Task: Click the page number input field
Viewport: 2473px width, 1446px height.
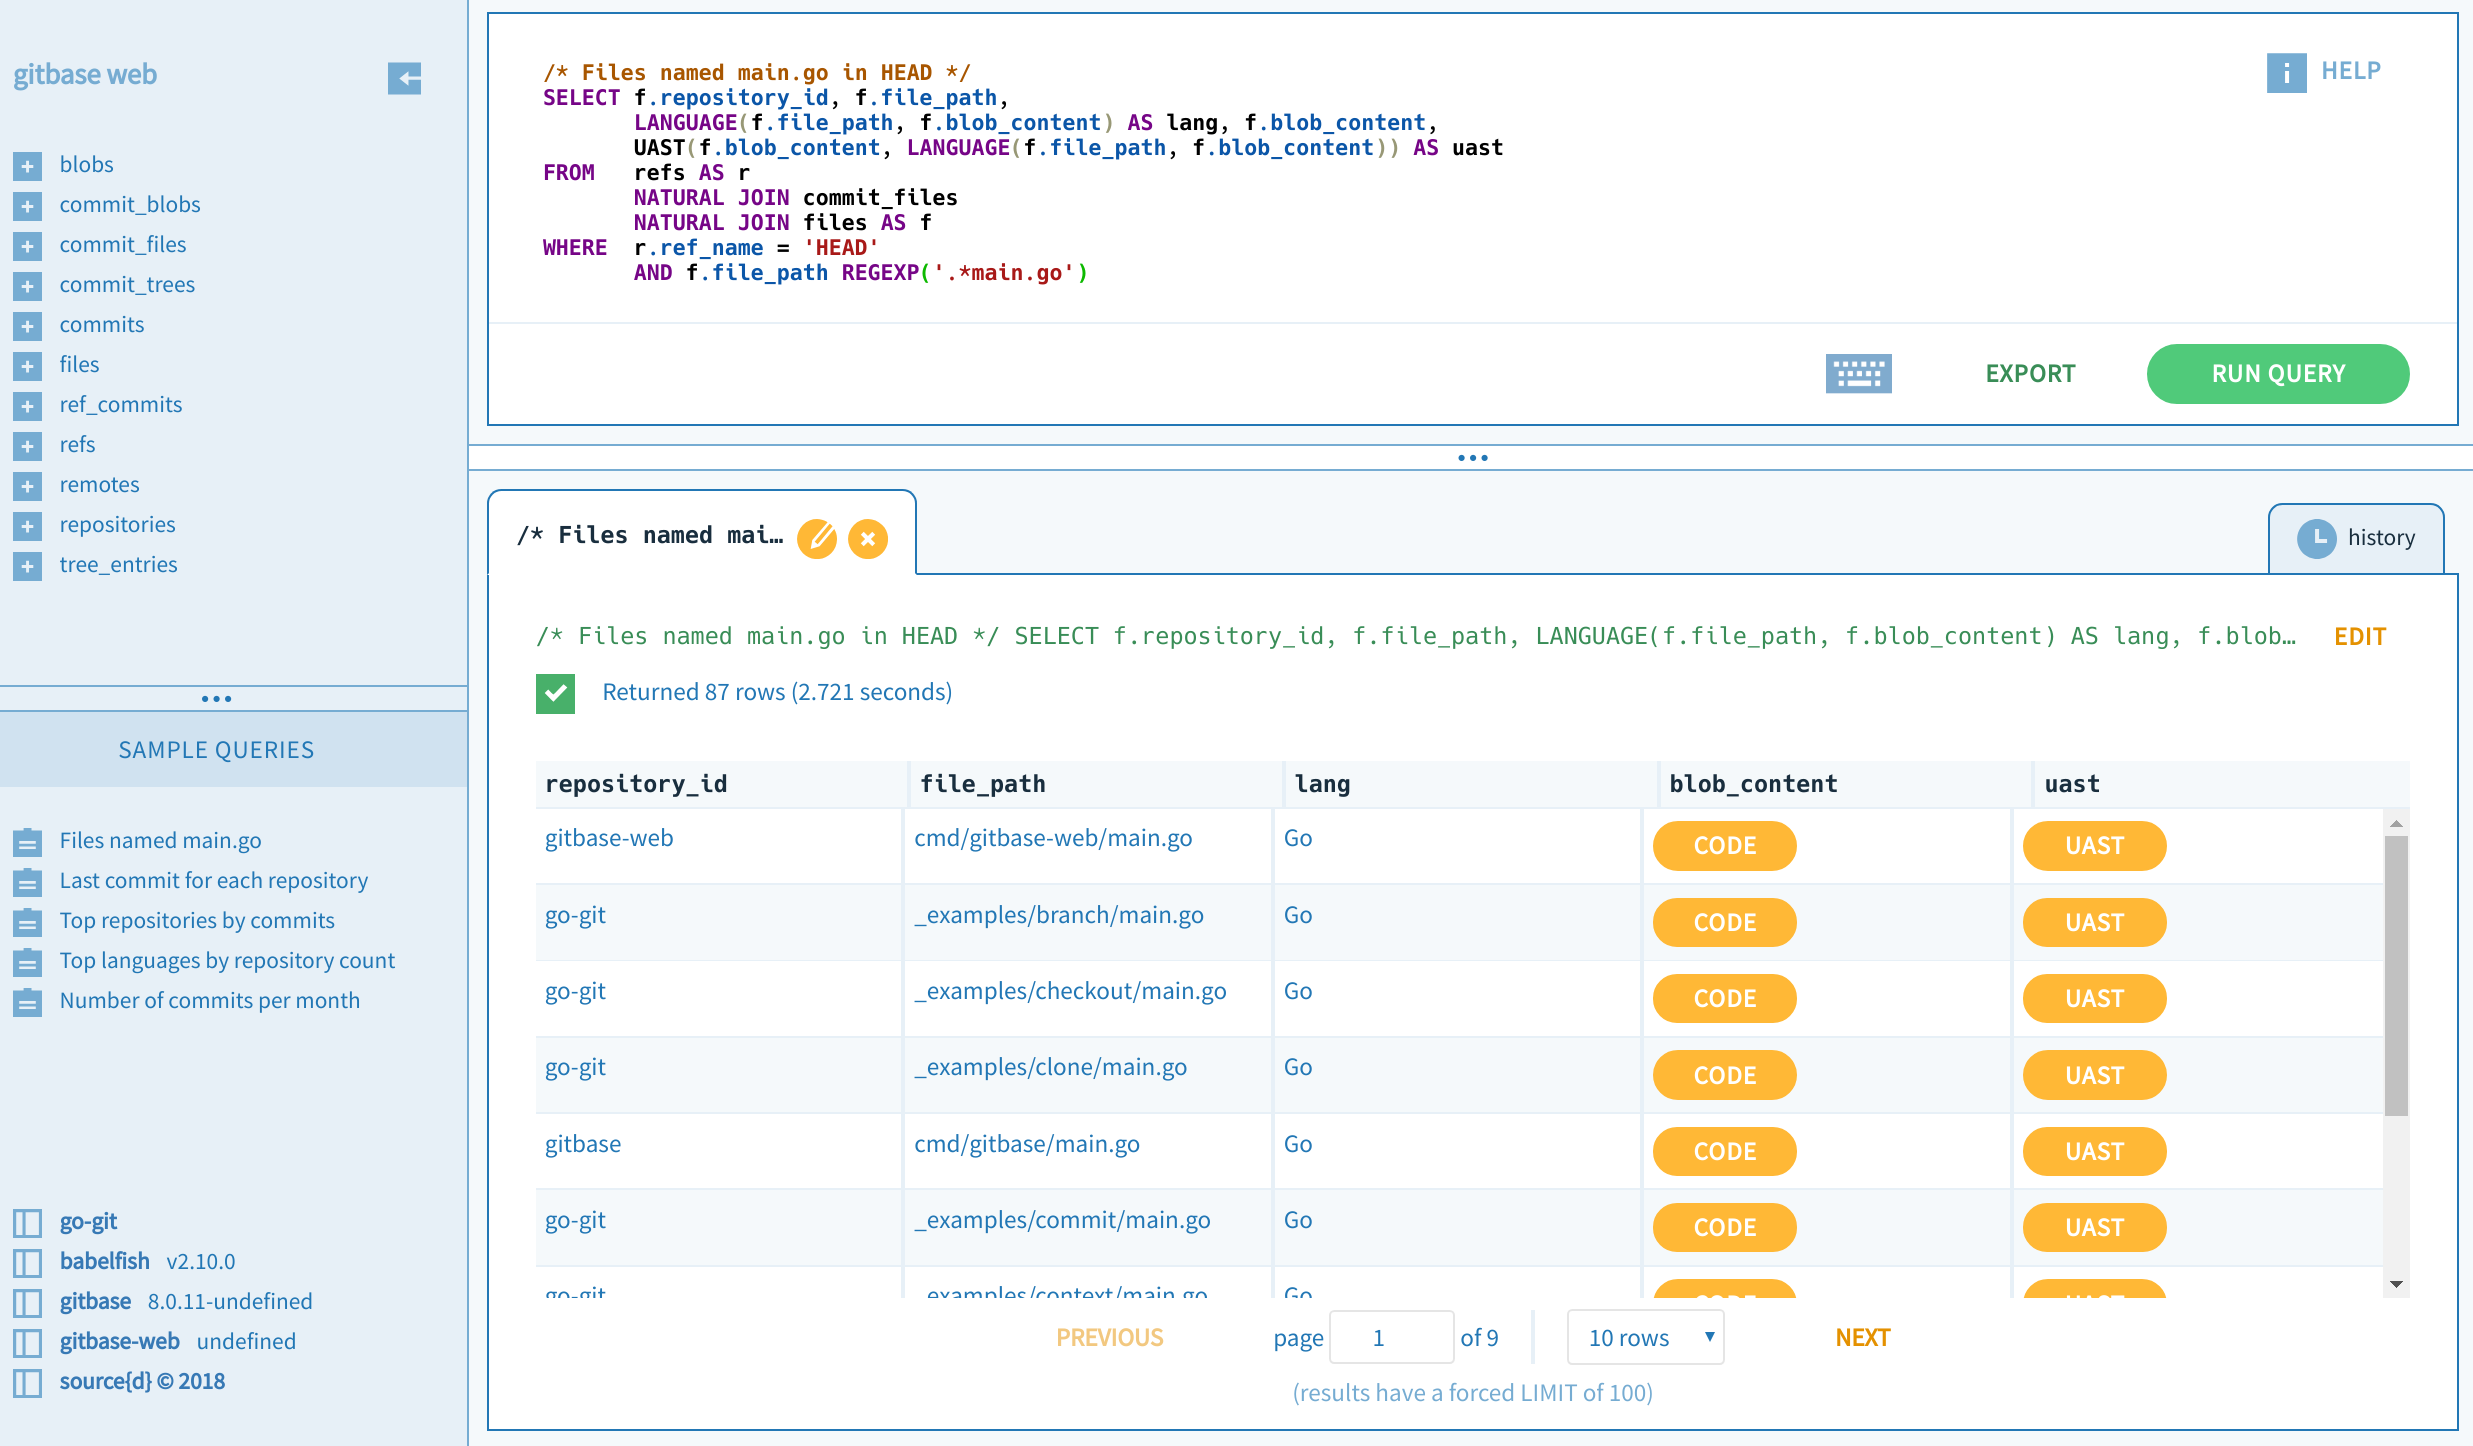Action: 1391,1337
